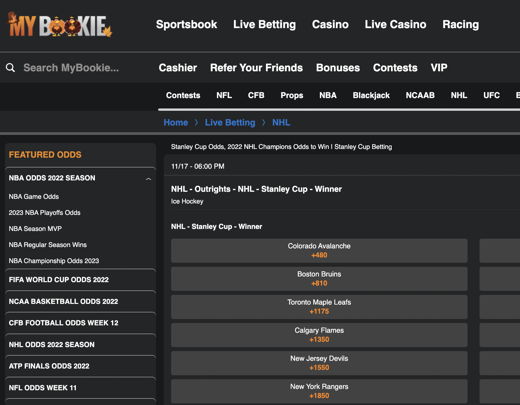Screen dimensions: 520x405
Task: Select the Blackjack tab
Action: click(x=371, y=95)
